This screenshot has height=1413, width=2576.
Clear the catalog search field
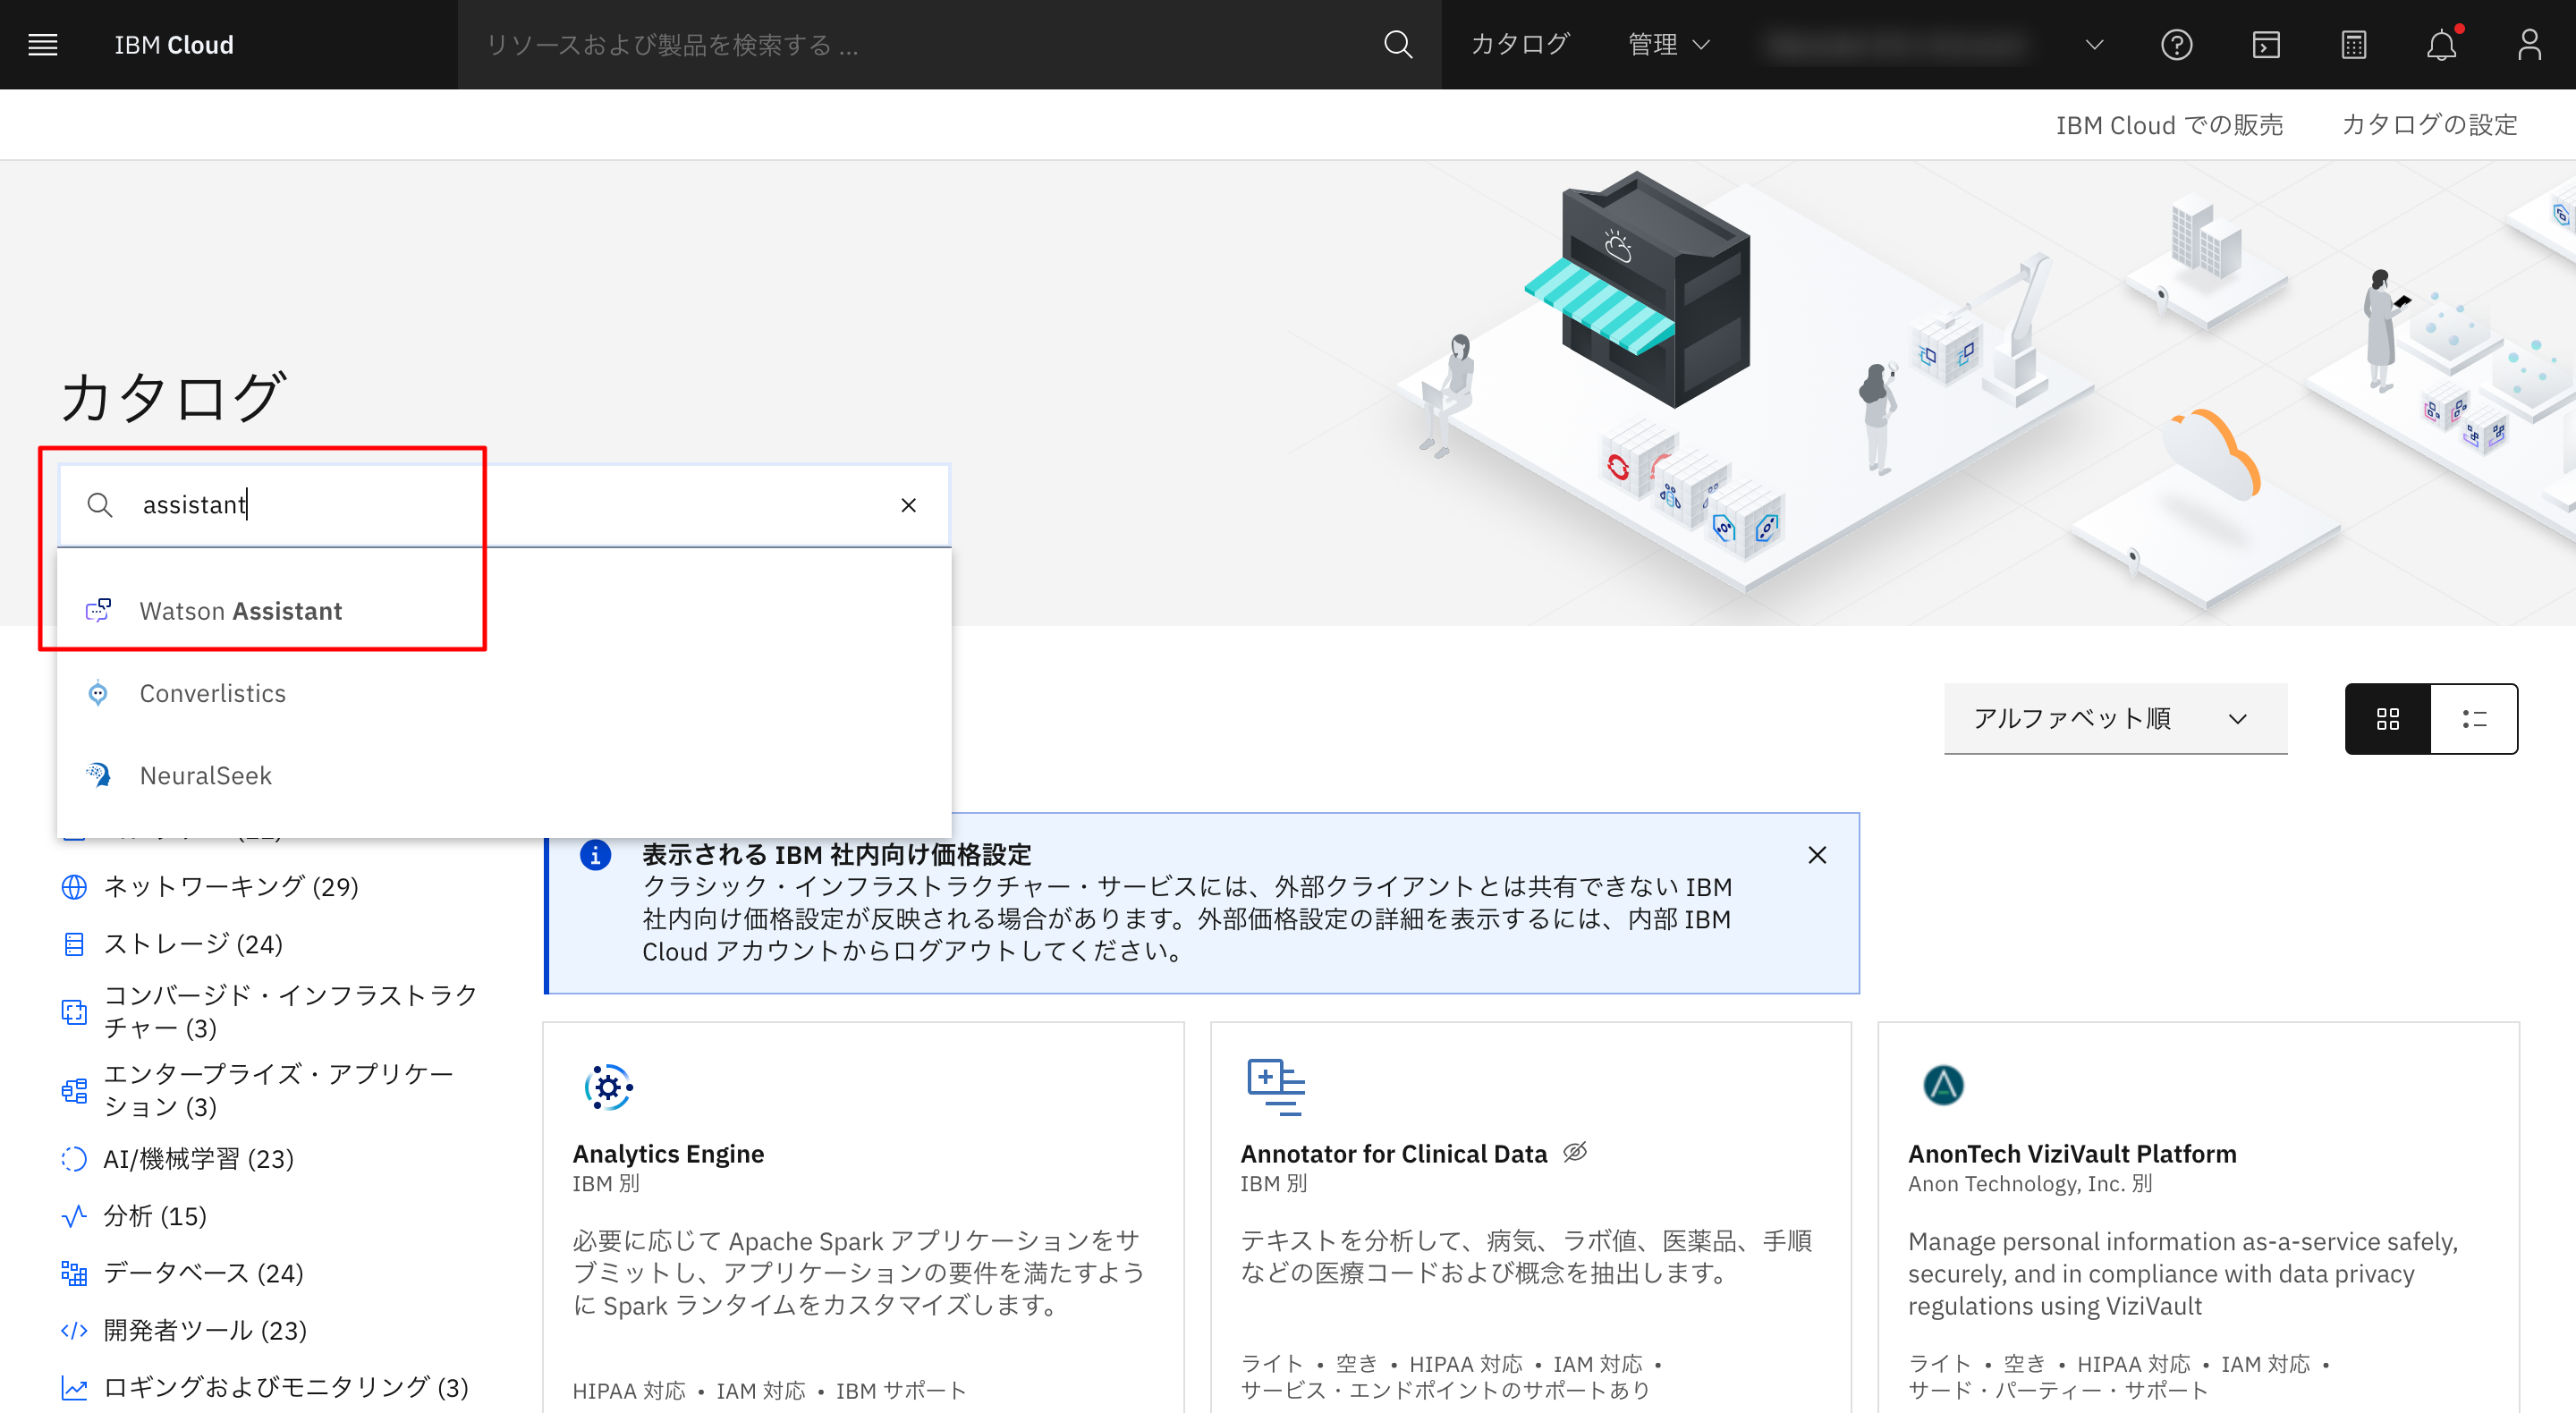coord(908,506)
